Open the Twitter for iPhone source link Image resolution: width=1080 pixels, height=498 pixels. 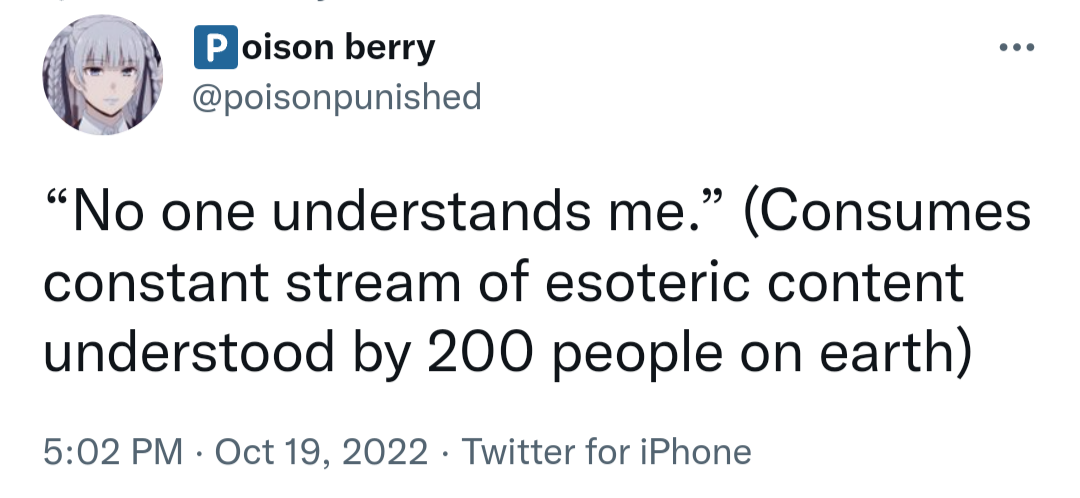click(x=607, y=451)
